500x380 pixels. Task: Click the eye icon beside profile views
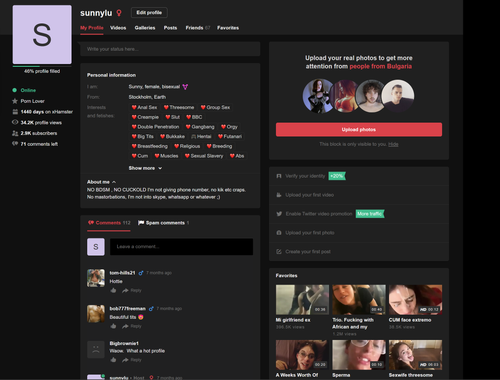pyautogui.click(x=15, y=122)
